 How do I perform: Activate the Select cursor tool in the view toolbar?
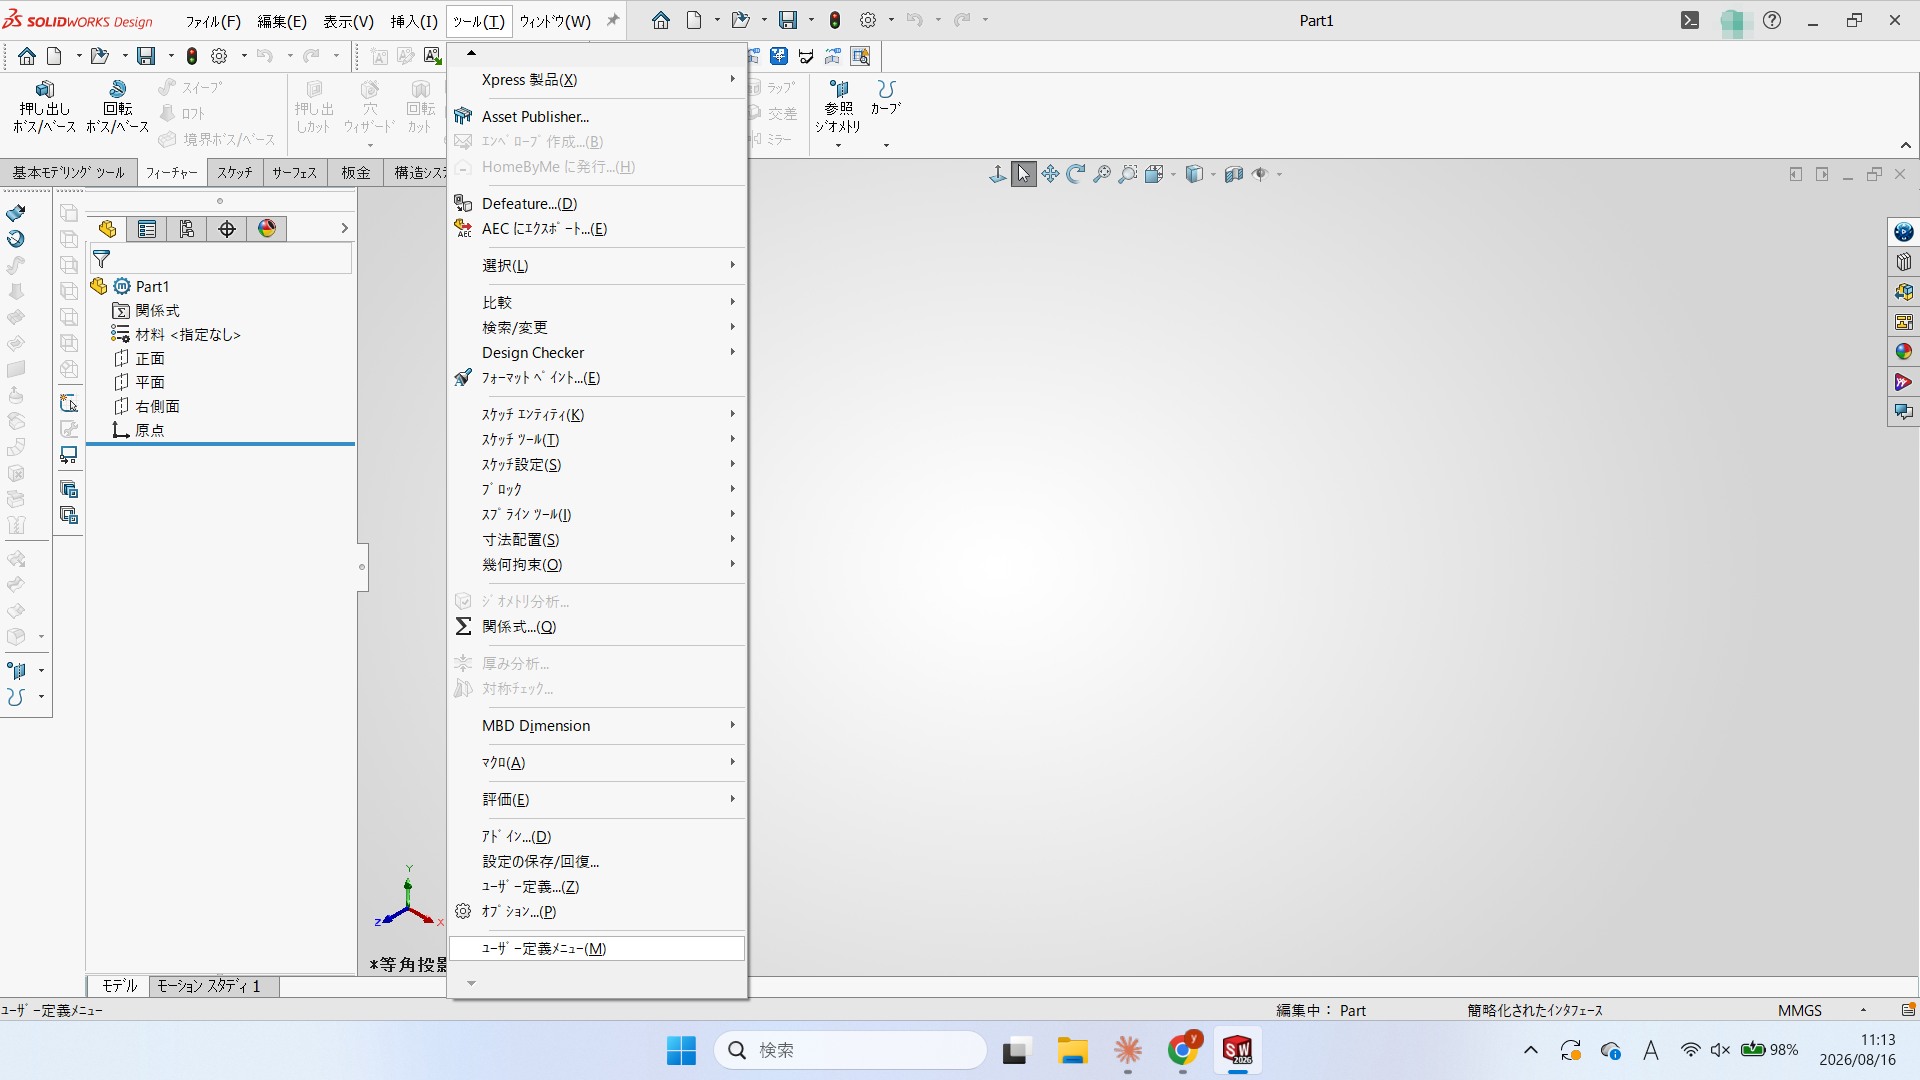pyautogui.click(x=1023, y=174)
